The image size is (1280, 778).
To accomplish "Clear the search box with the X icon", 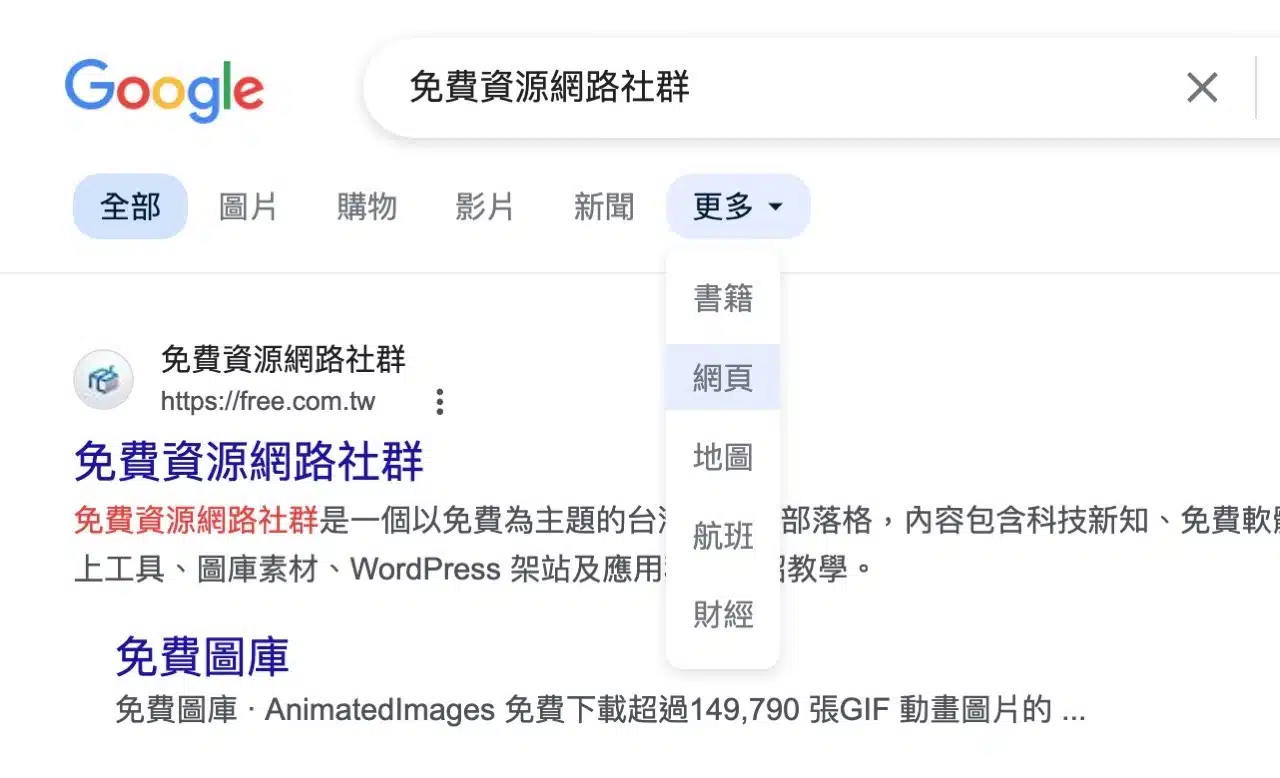I will [x=1201, y=88].
